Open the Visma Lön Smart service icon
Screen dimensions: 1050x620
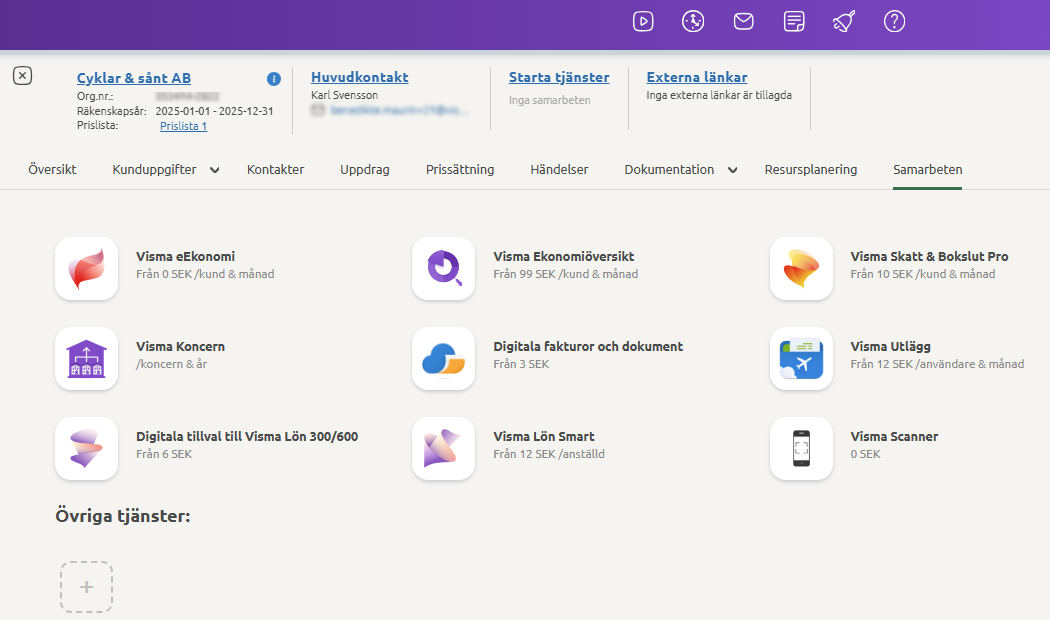click(x=443, y=449)
